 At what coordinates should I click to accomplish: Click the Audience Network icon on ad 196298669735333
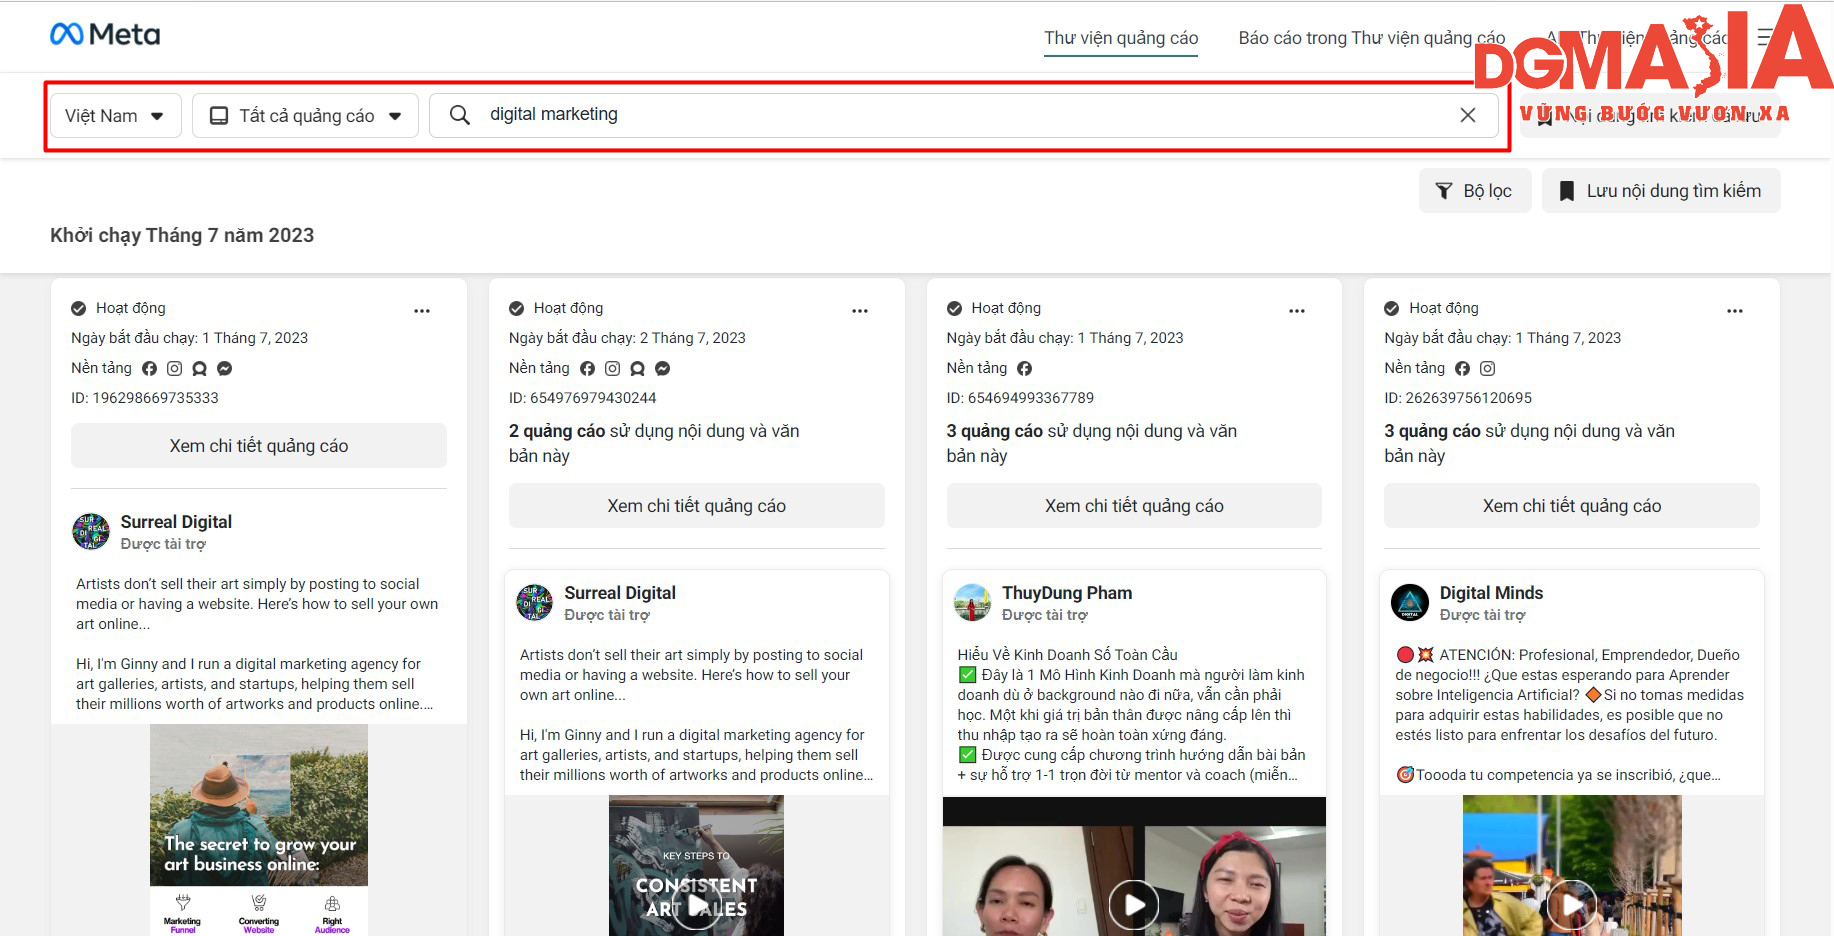click(x=200, y=369)
